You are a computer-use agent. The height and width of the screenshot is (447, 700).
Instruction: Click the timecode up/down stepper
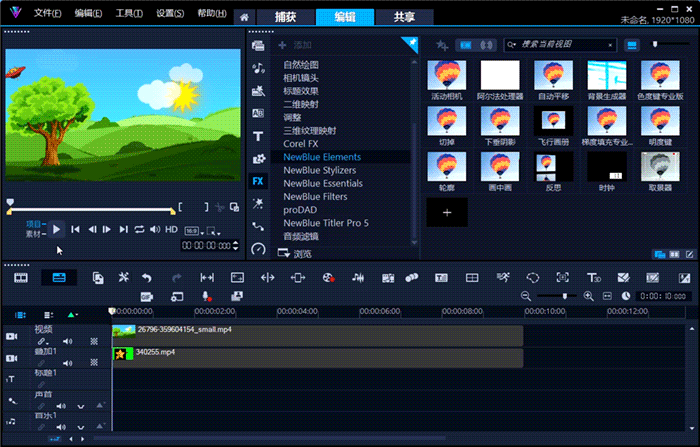(236, 246)
